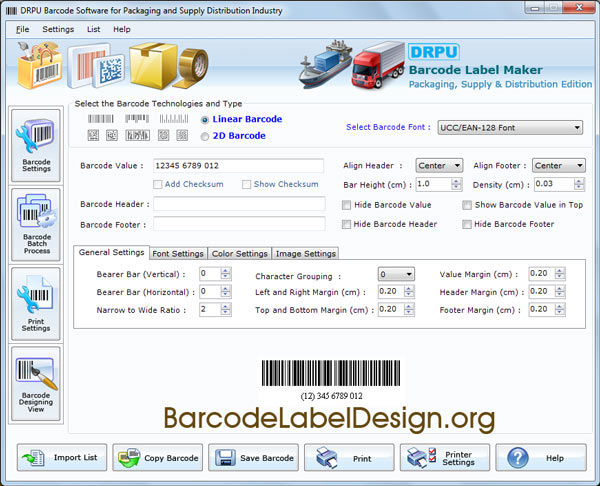Image resolution: width=600 pixels, height=486 pixels.
Task: Adjust Density spinner arrows
Action: coord(579,184)
